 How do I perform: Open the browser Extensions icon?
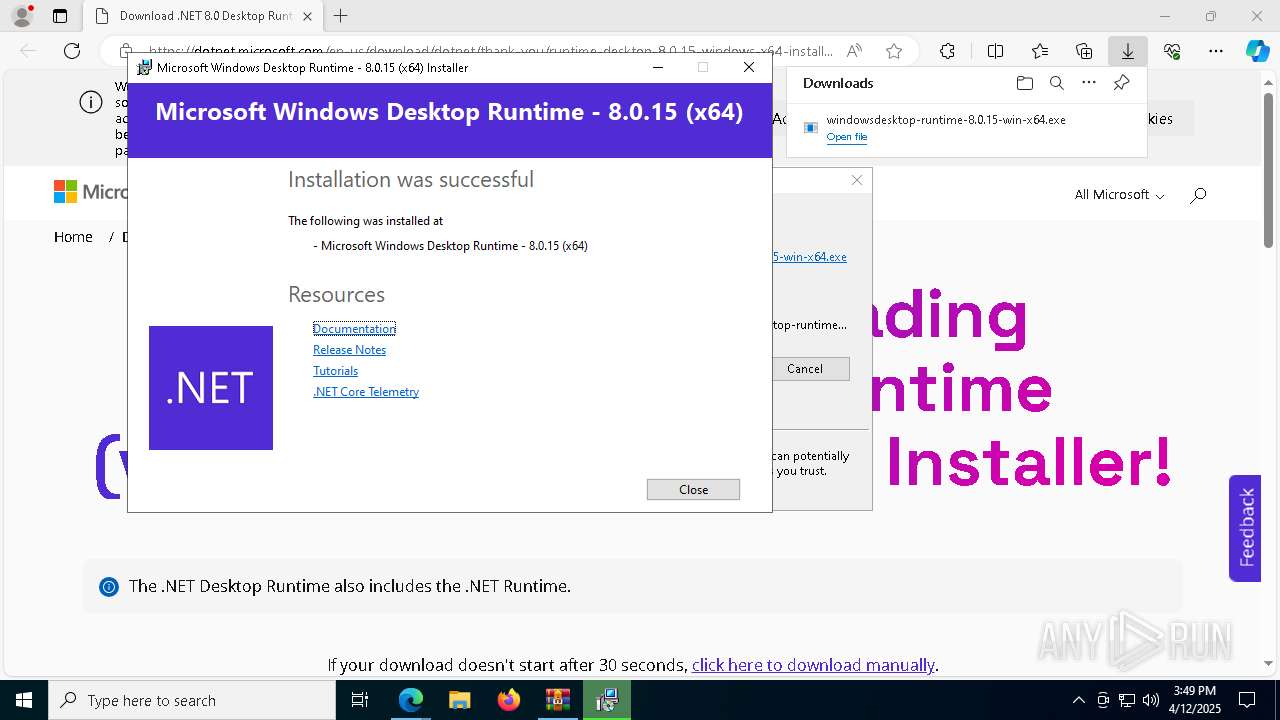(x=947, y=51)
